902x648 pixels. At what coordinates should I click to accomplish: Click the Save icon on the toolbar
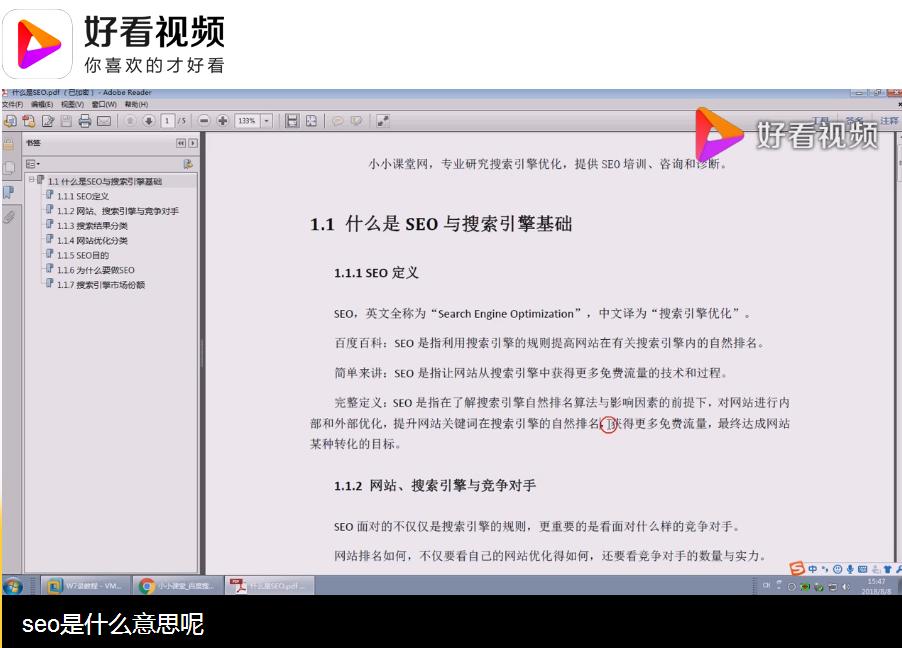click(x=64, y=120)
